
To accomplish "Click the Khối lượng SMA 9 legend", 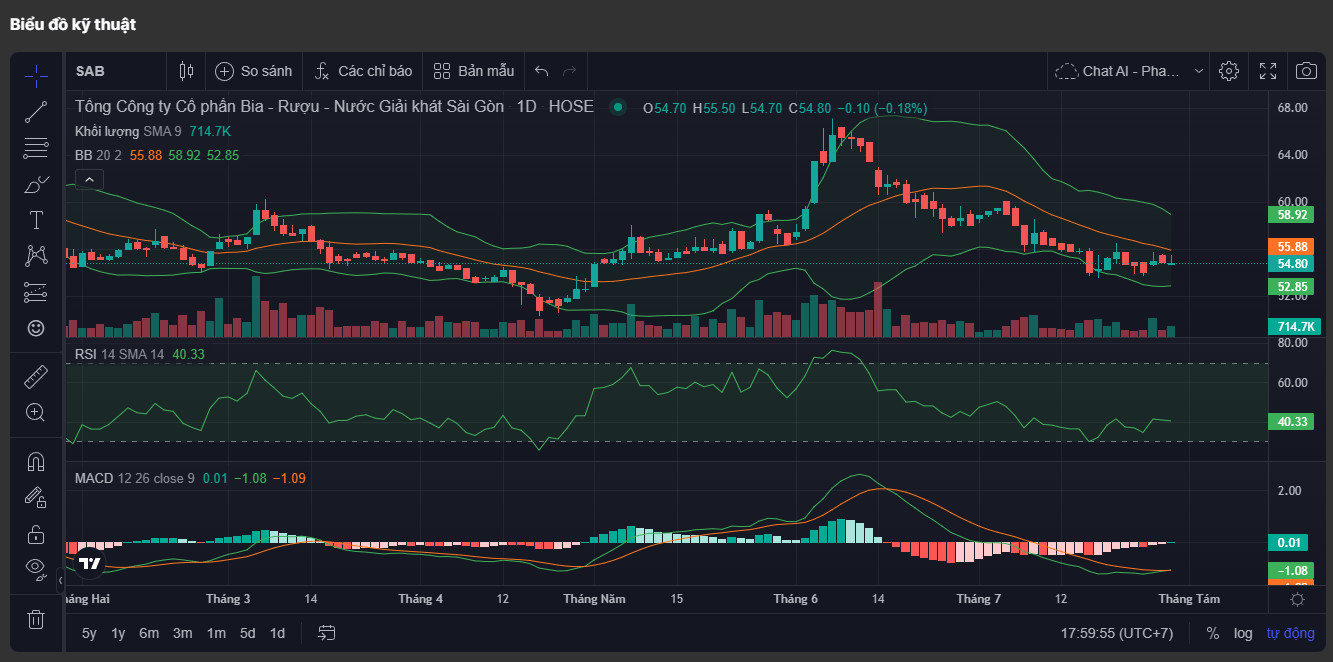I will coord(128,131).
